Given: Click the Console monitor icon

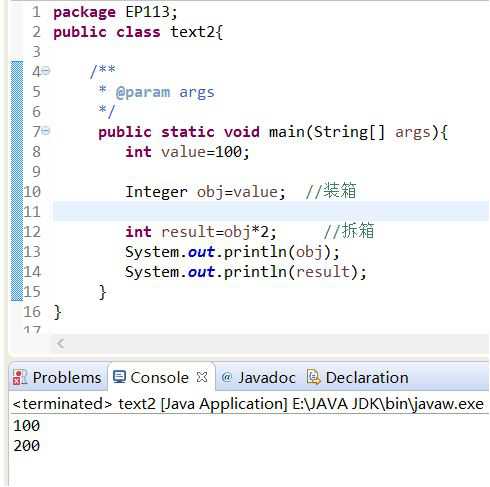Looking at the screenshot, I should pos(119,377).
